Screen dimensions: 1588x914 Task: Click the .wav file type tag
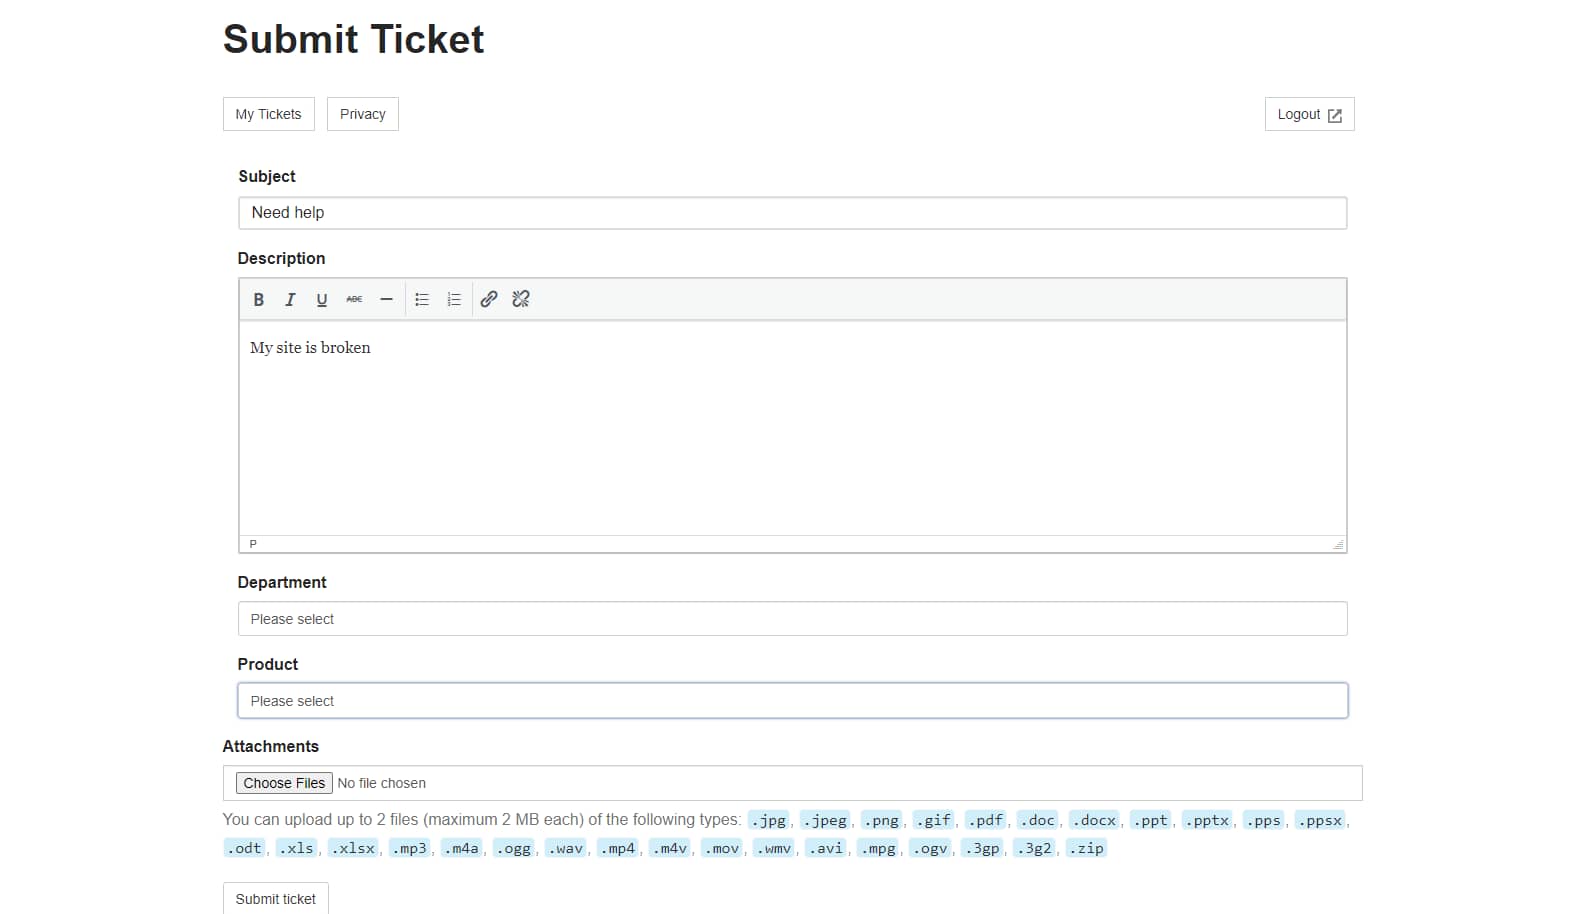pyautogui.click(x=566, y=848)
